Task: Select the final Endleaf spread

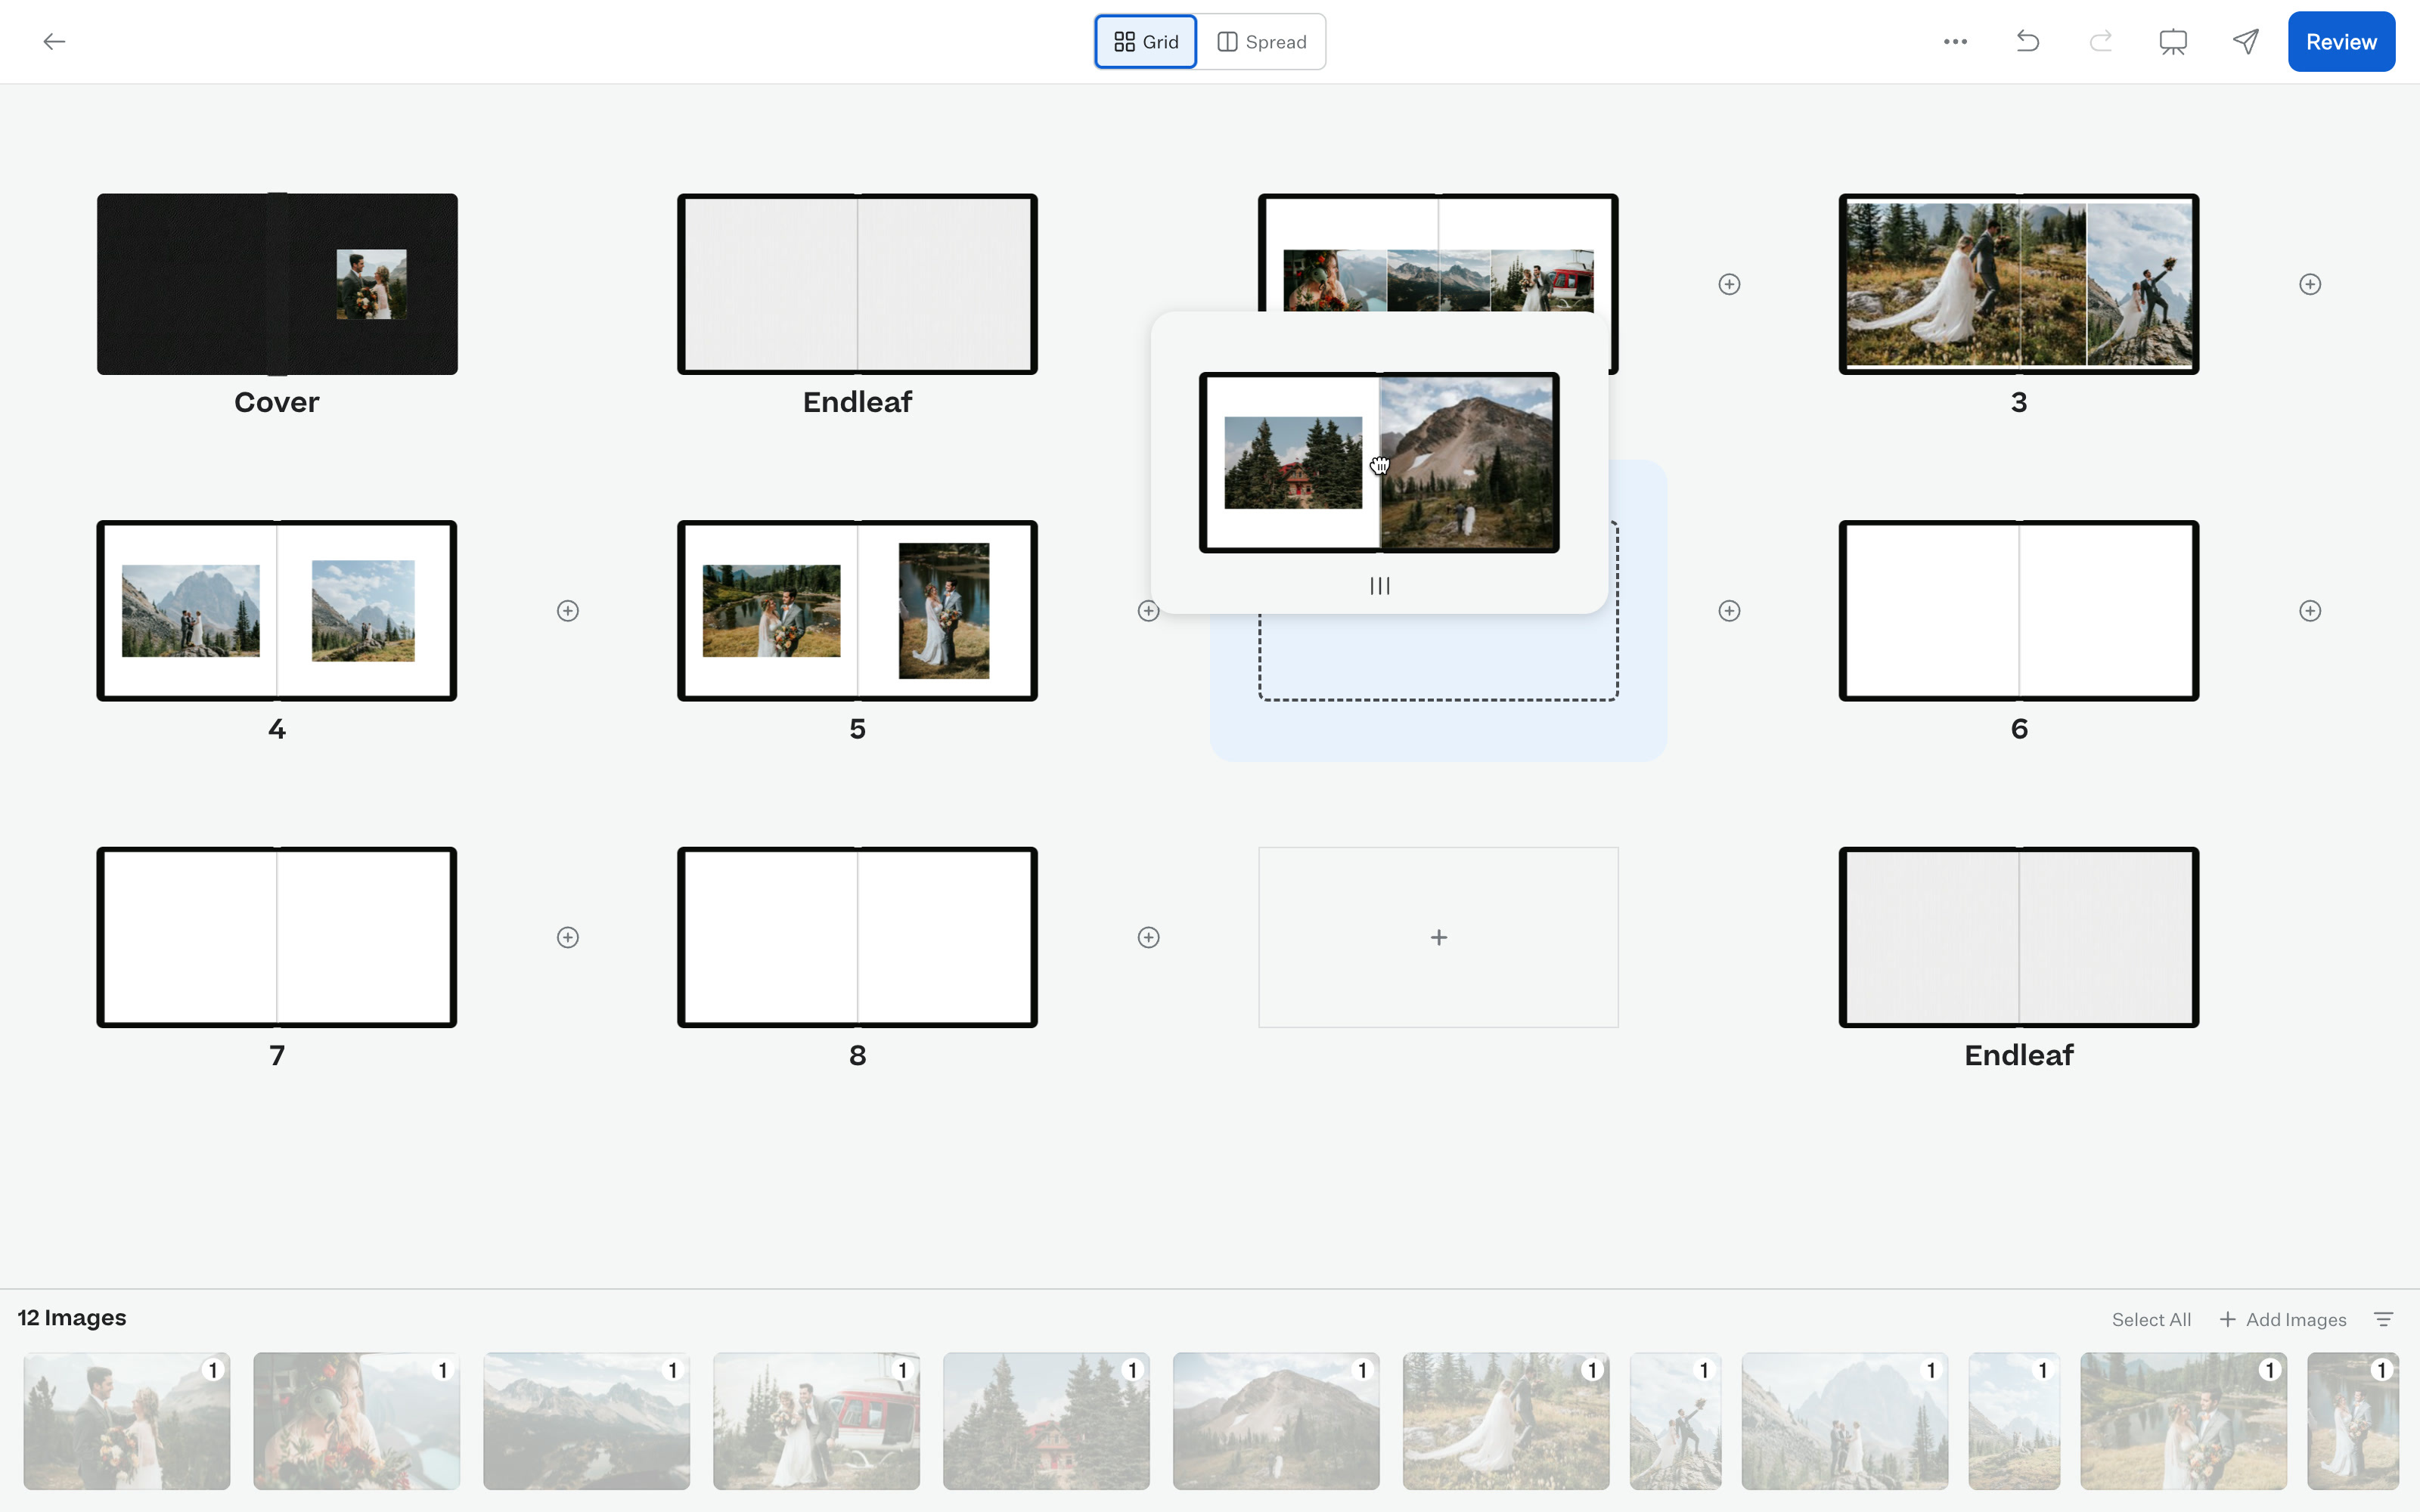Action: (2018, 937)
